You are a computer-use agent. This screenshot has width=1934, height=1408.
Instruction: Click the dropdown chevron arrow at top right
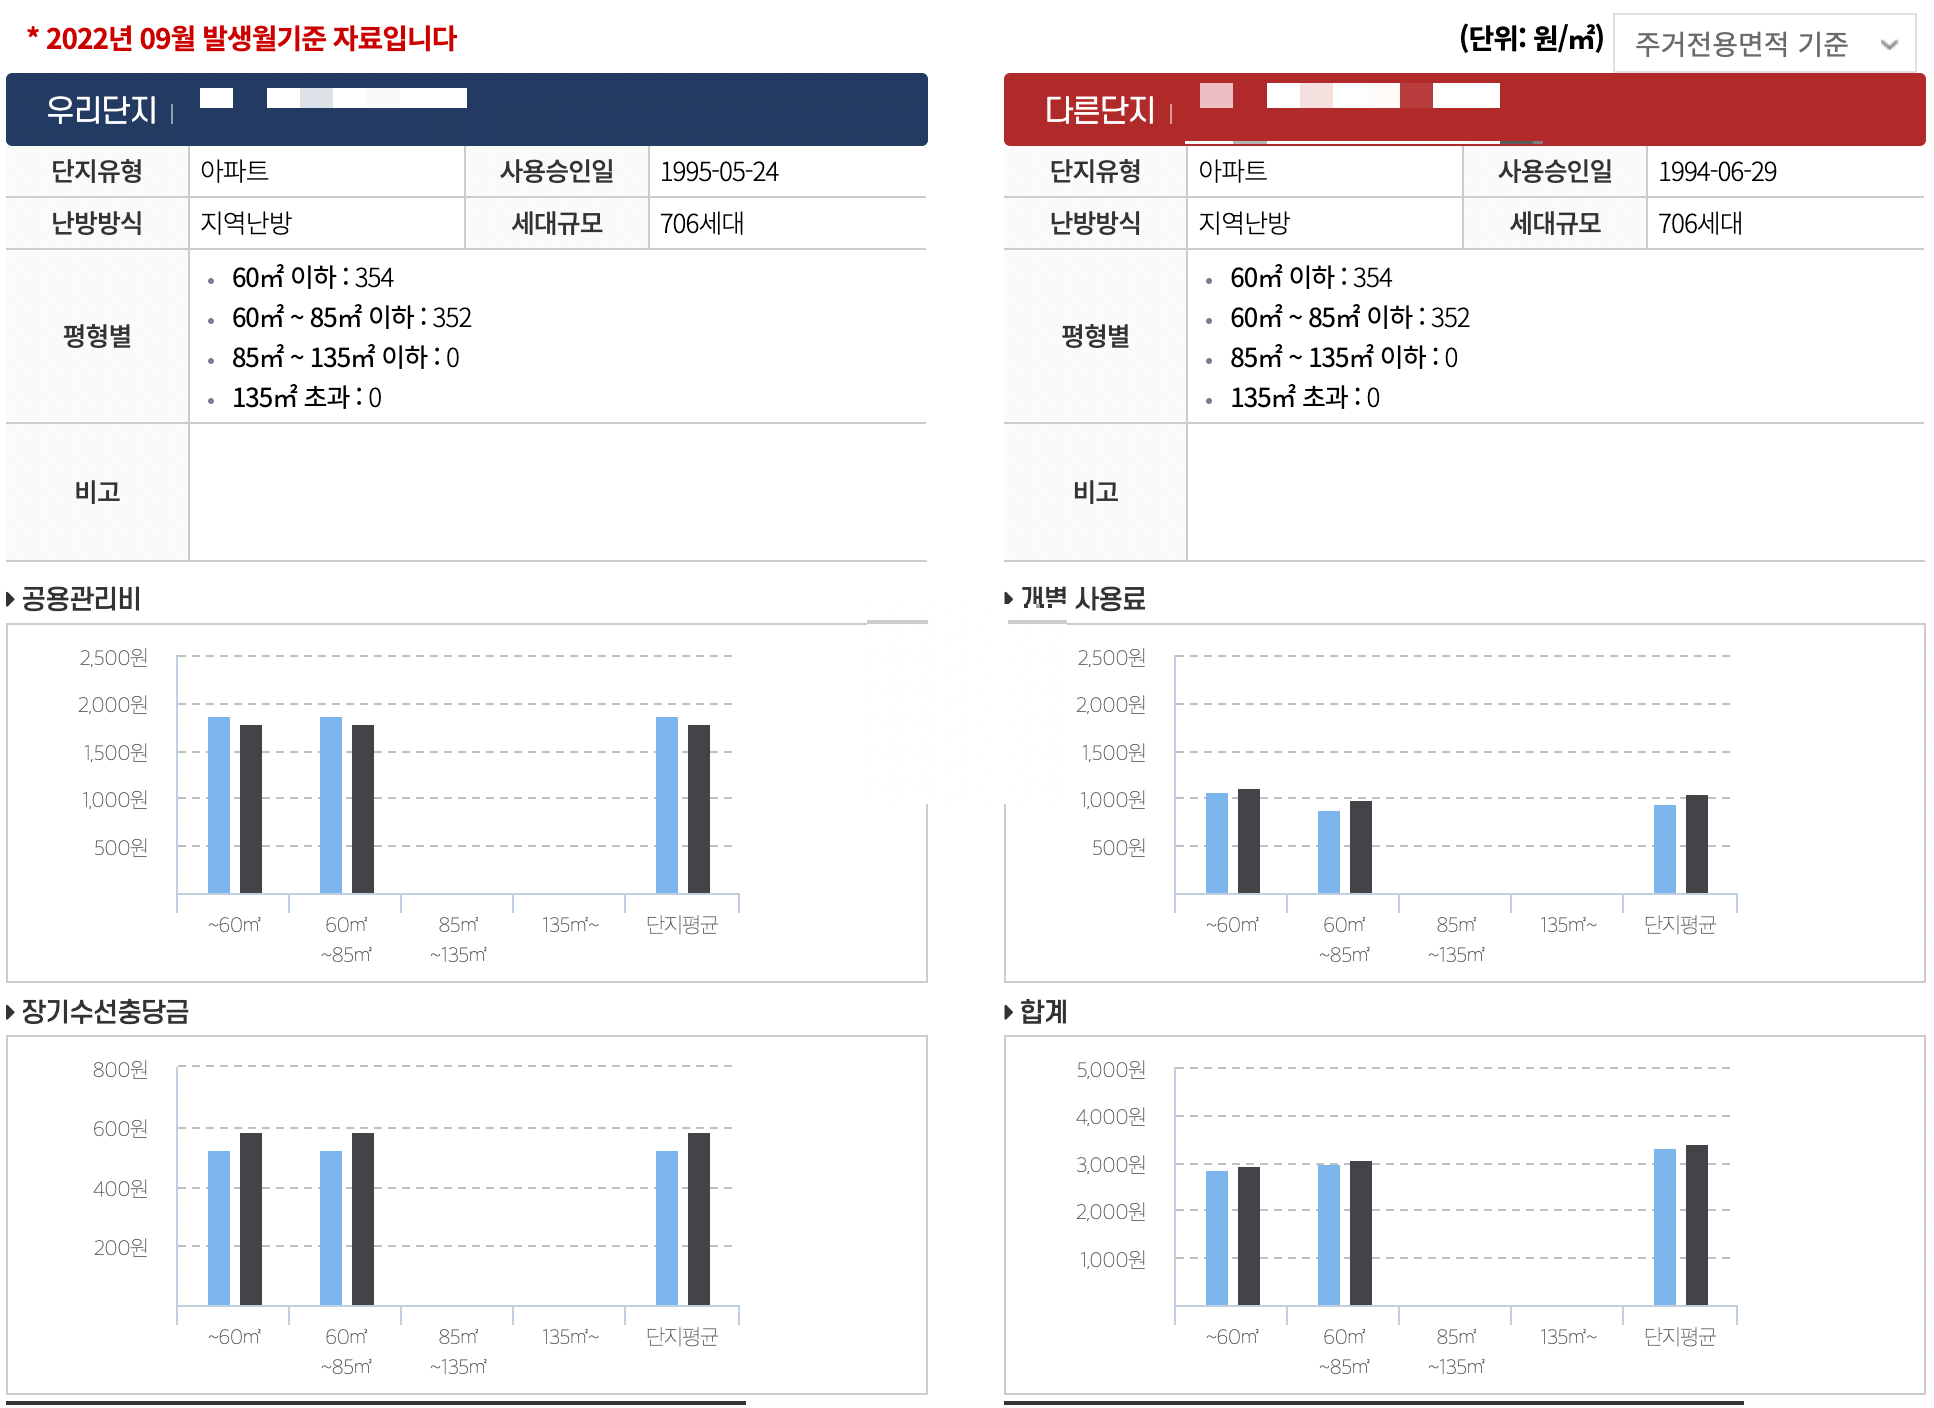pyautogui.click(x=1888, y=44)
